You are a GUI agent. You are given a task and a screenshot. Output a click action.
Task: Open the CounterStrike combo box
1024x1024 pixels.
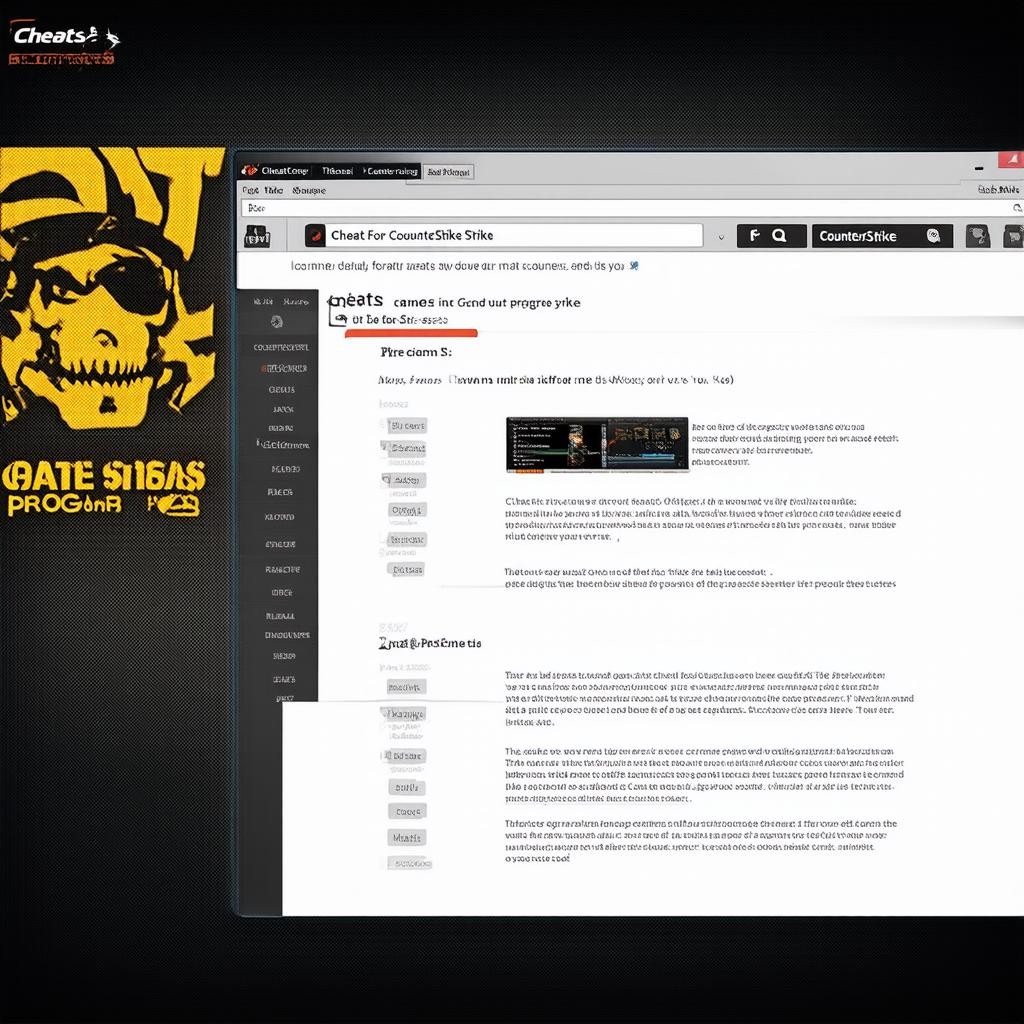[870, 236]
